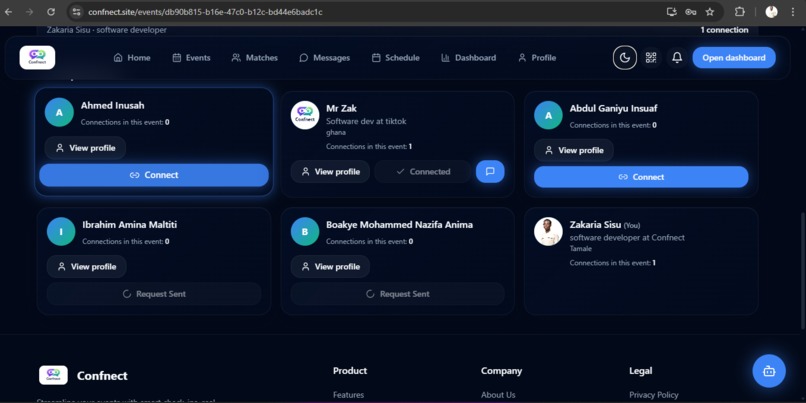Click Ibrahim Amina Maltiti's avatar

(61, 231)
